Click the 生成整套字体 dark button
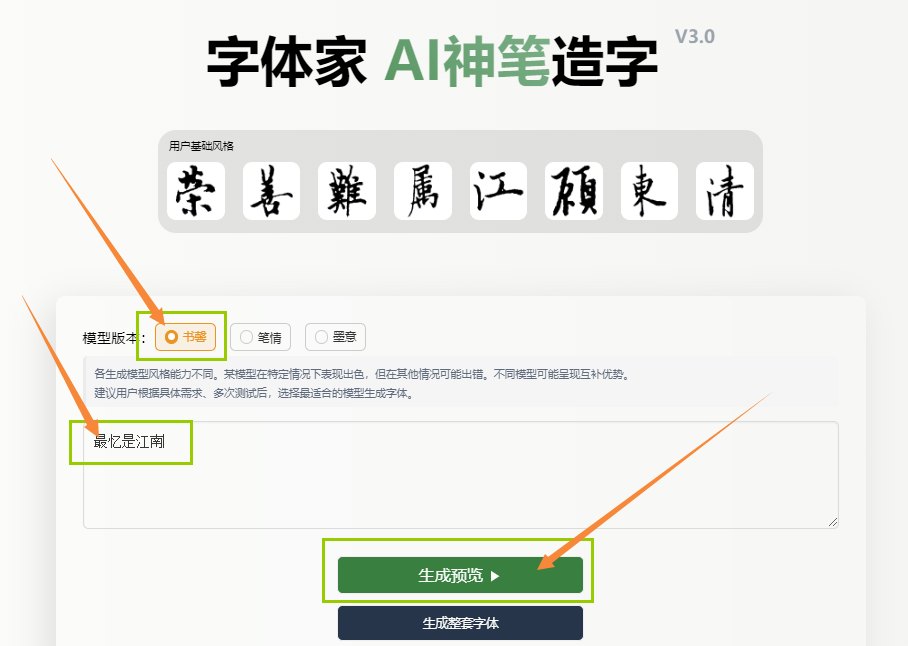 [x=460, y=623]
